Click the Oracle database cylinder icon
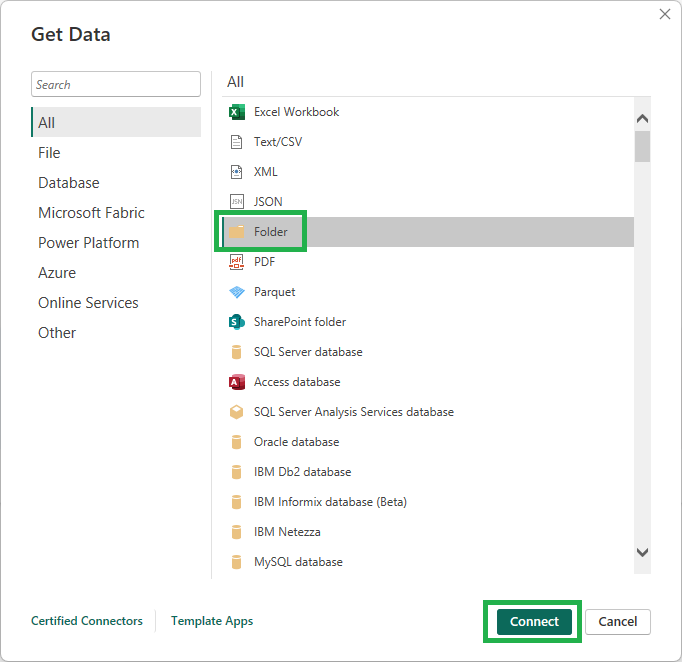Viewport: 682px width, 662px height. 237,442
